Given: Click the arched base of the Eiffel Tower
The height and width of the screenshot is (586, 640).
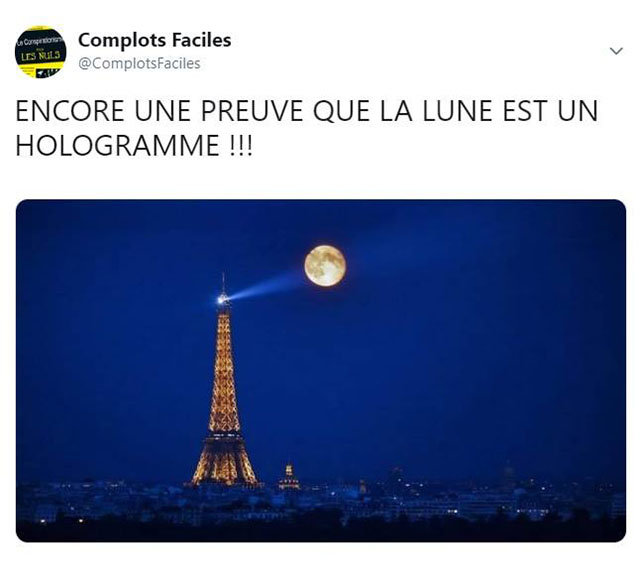Looking at the screenshot, I should (x=224, y=465).
